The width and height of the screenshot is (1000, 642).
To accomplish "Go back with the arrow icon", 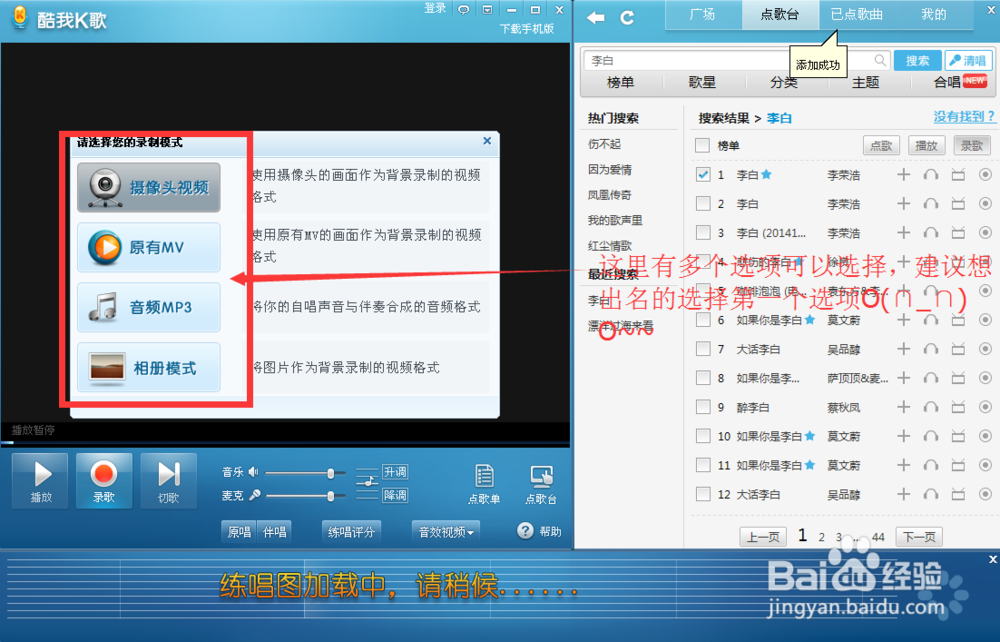I will coord(596,18).
